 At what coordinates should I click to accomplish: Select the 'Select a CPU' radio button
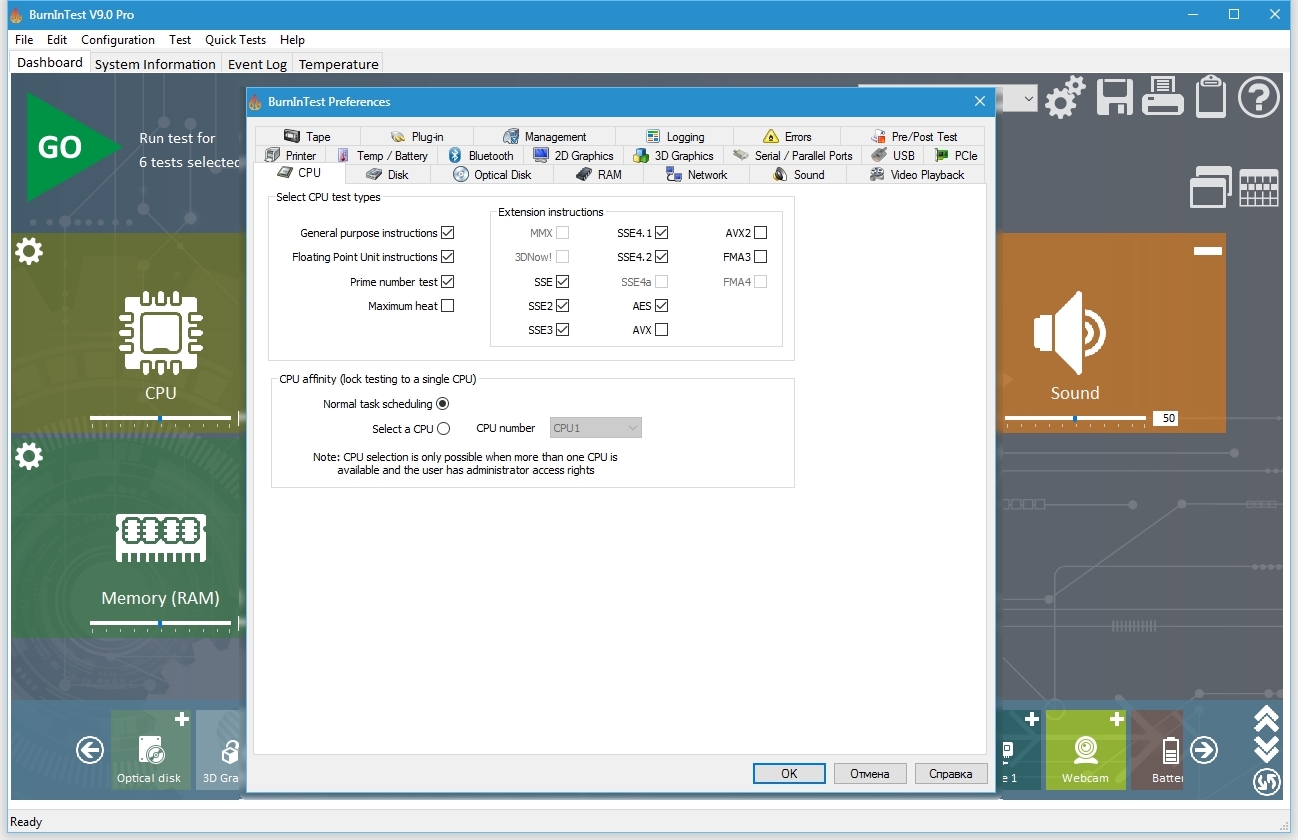(443, 429)
